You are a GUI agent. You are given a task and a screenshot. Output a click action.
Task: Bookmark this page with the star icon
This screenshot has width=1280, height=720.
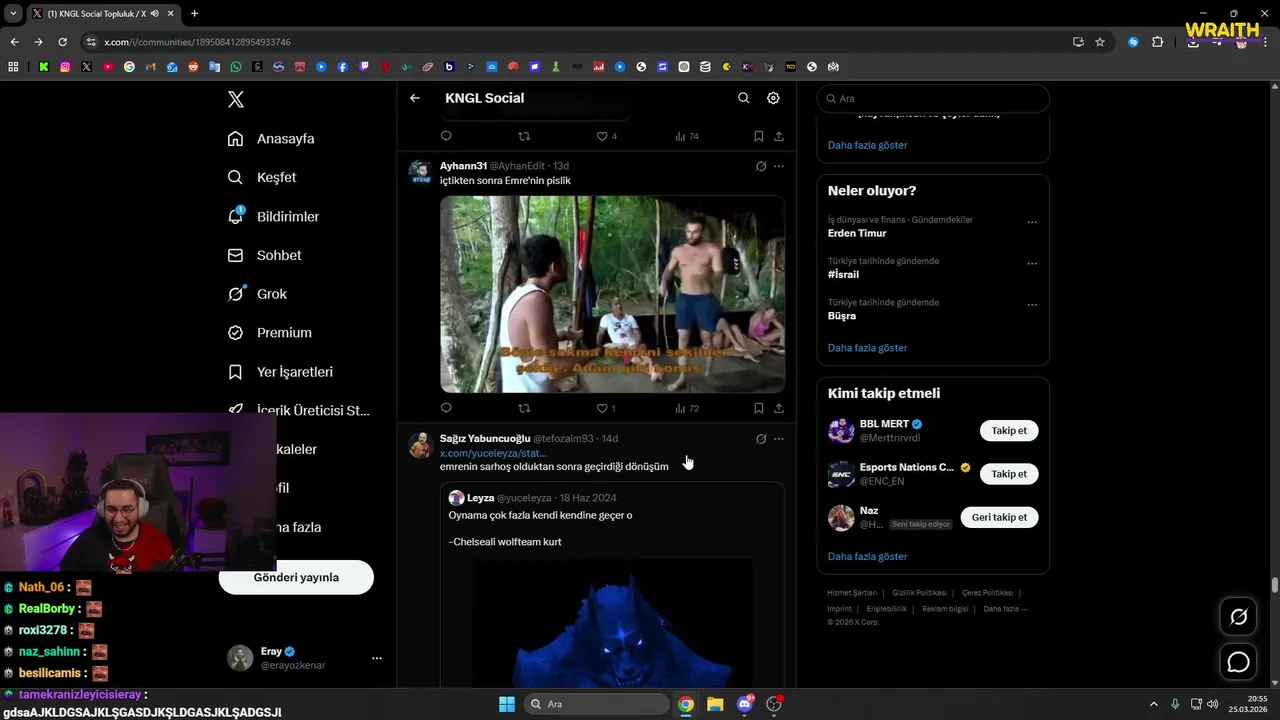tap(1100, 42)
